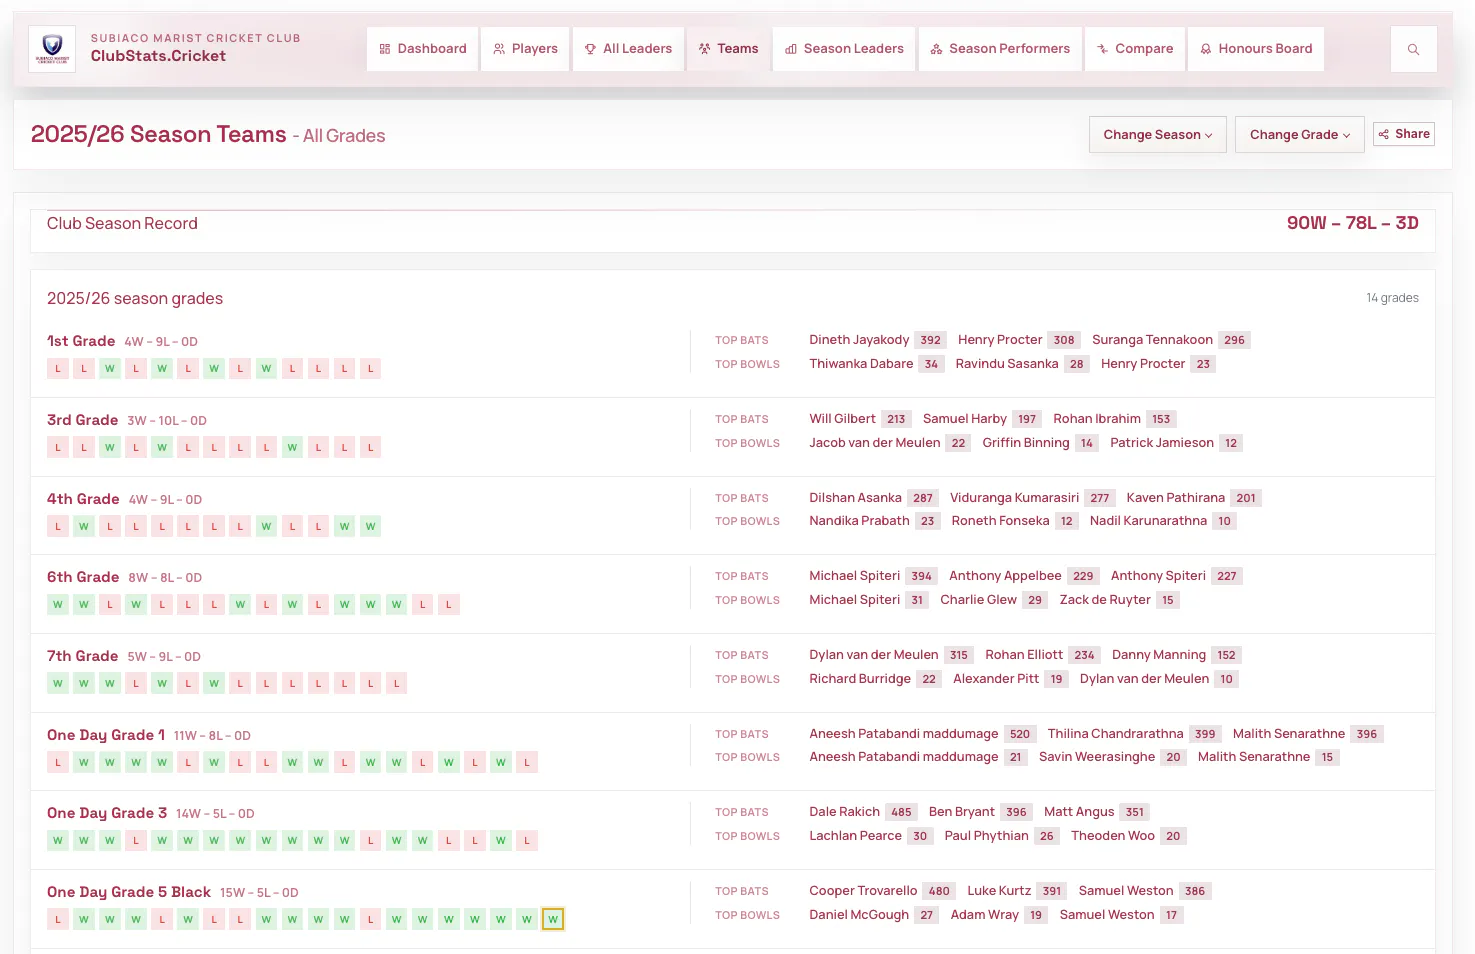Open the 3rd Grade team link
This screenshot has width=1475, height=954.
click(82, 420)
